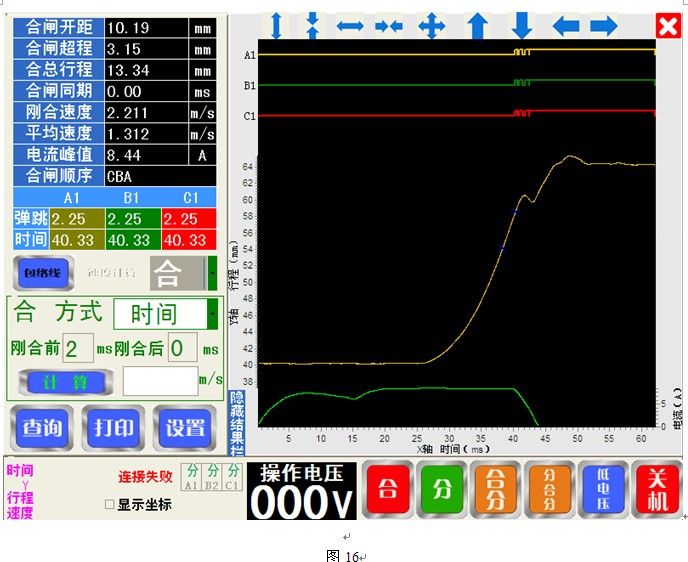Viewport: 688px width, 562px height.
Task: Click the B2 分 status indicator
Action: point(212,477)
